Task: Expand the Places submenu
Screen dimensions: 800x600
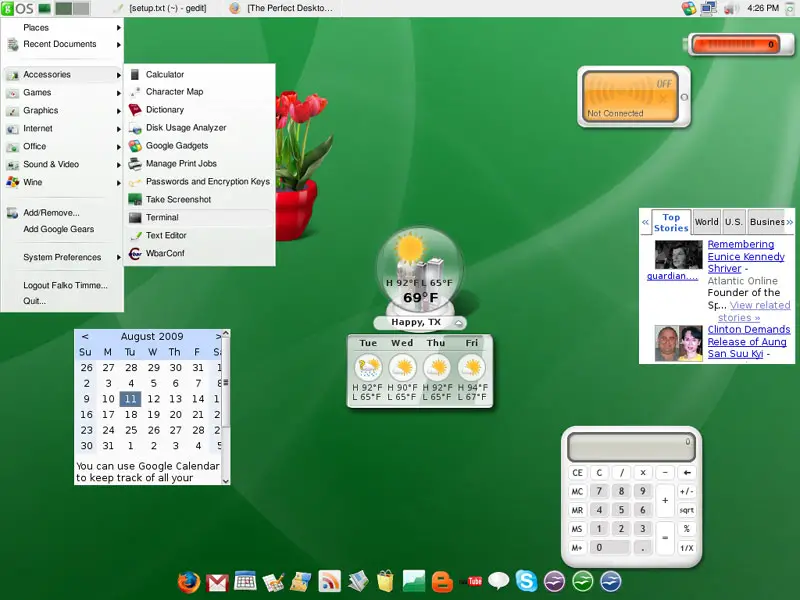Action: (x=63, y=28)
